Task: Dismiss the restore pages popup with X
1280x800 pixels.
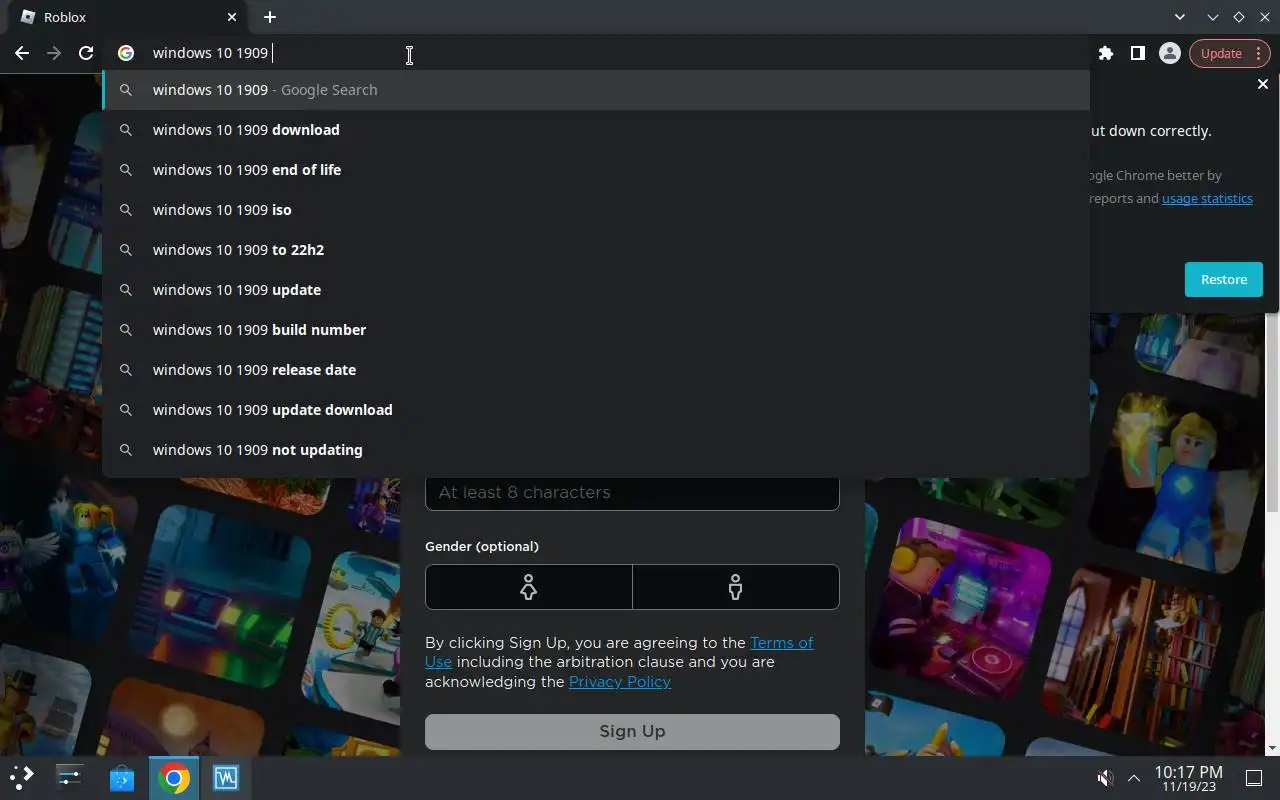Action: pos(1262,85)
